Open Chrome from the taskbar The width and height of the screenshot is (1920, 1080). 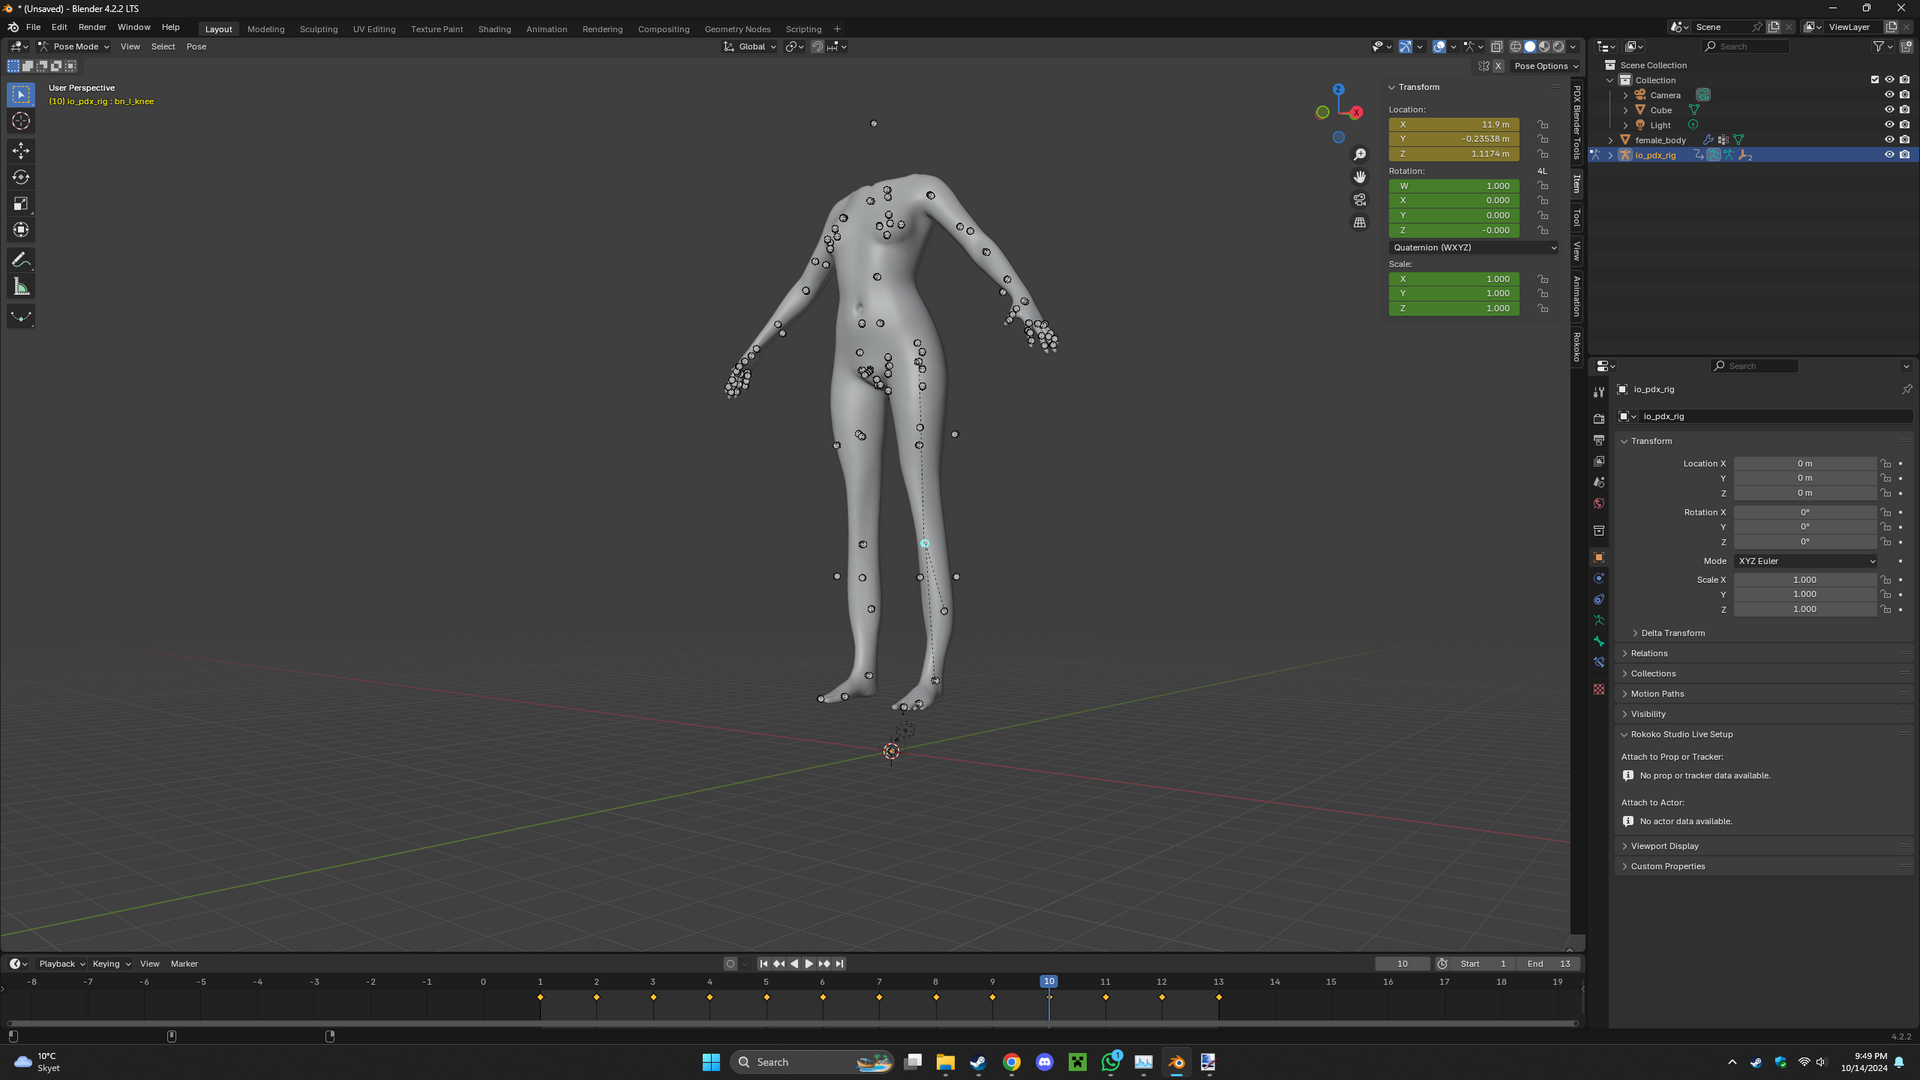click(x=1012, y=1062)
